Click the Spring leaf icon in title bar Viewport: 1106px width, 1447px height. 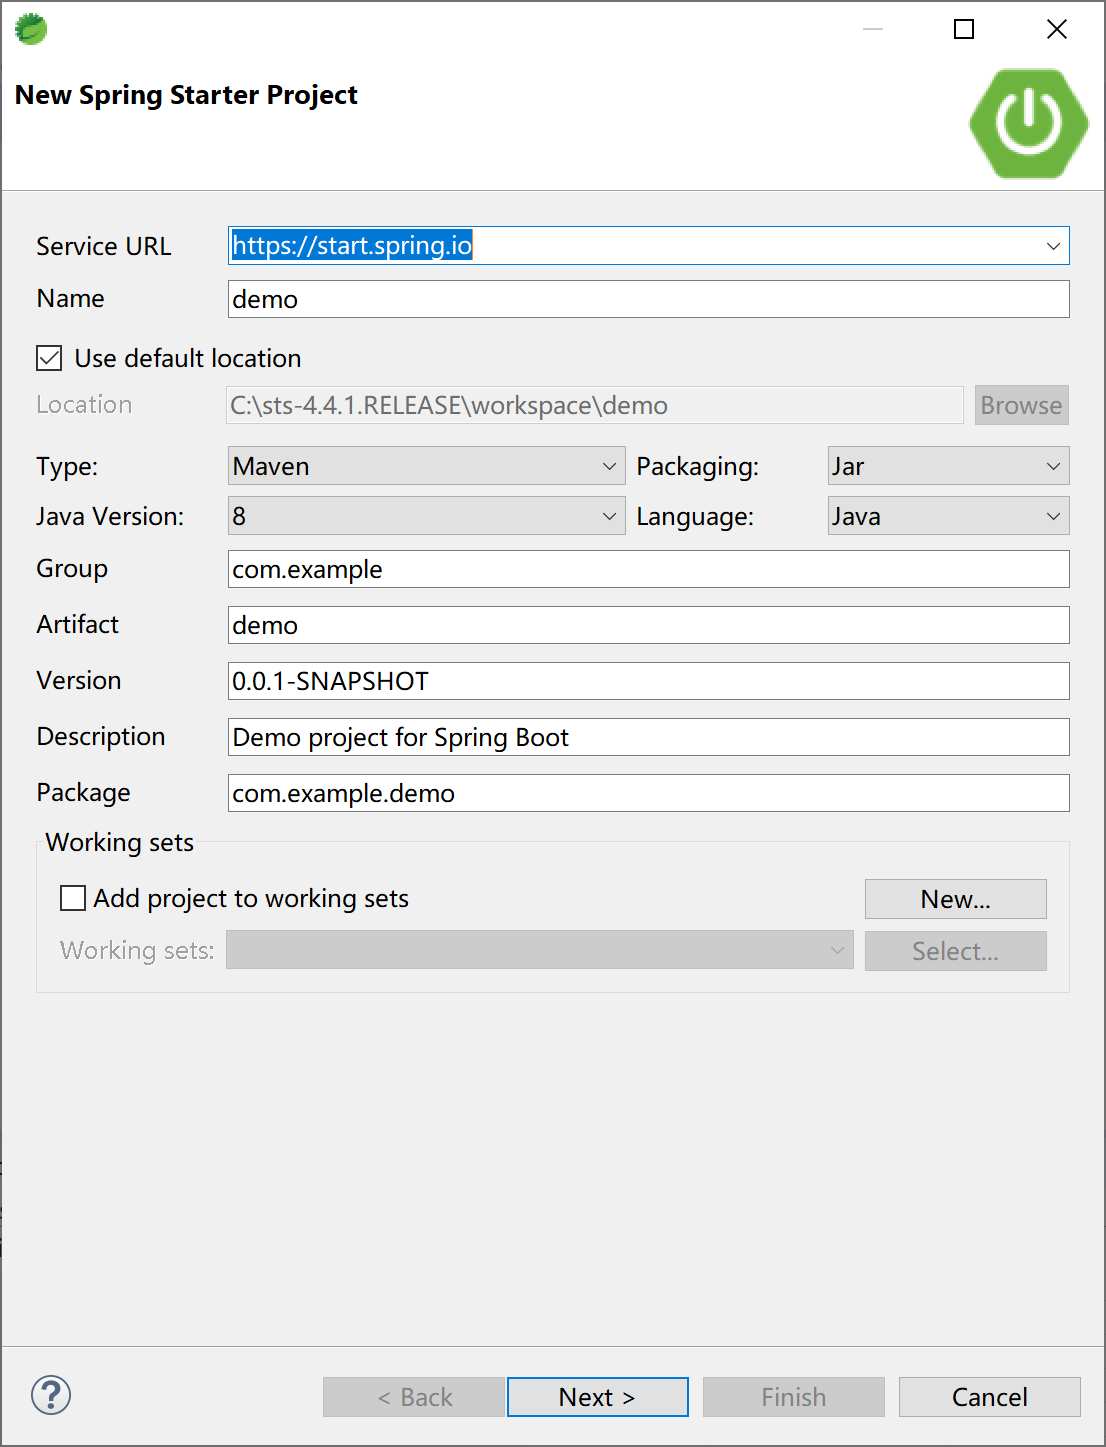coord(31,29)
